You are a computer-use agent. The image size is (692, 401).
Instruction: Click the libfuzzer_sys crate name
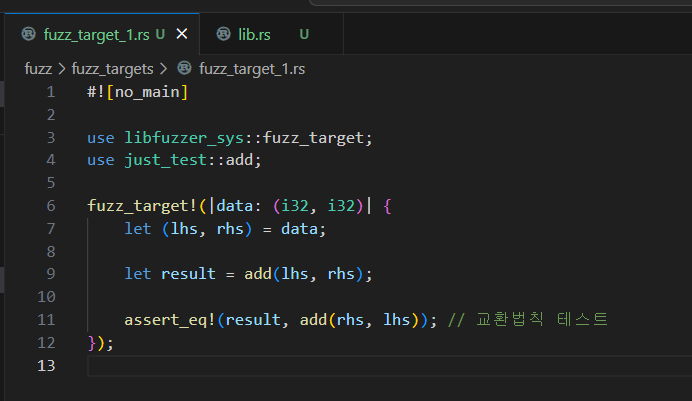(x=184, y=138)
